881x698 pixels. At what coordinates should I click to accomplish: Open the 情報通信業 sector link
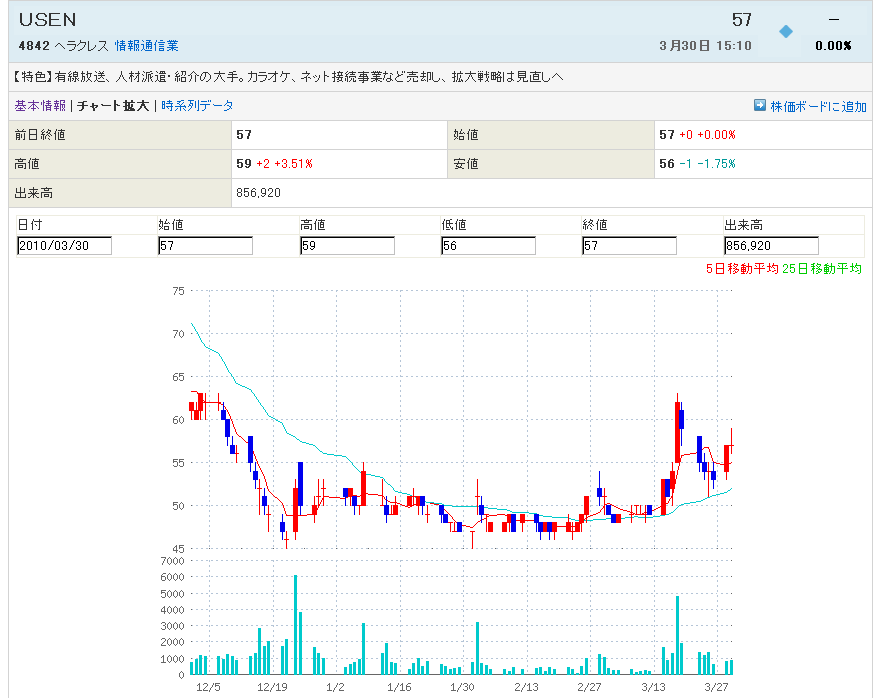click(147, 46)
